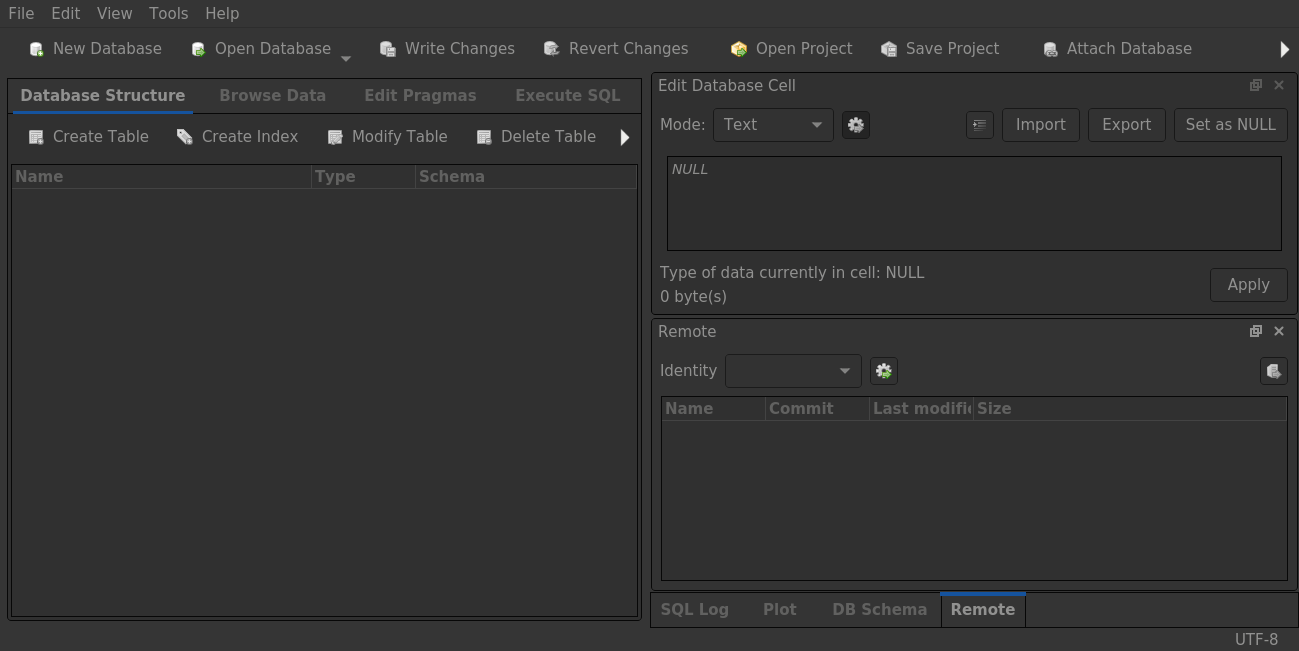
Task: Float the Remote panel
Action: [x=1256, y=332]
